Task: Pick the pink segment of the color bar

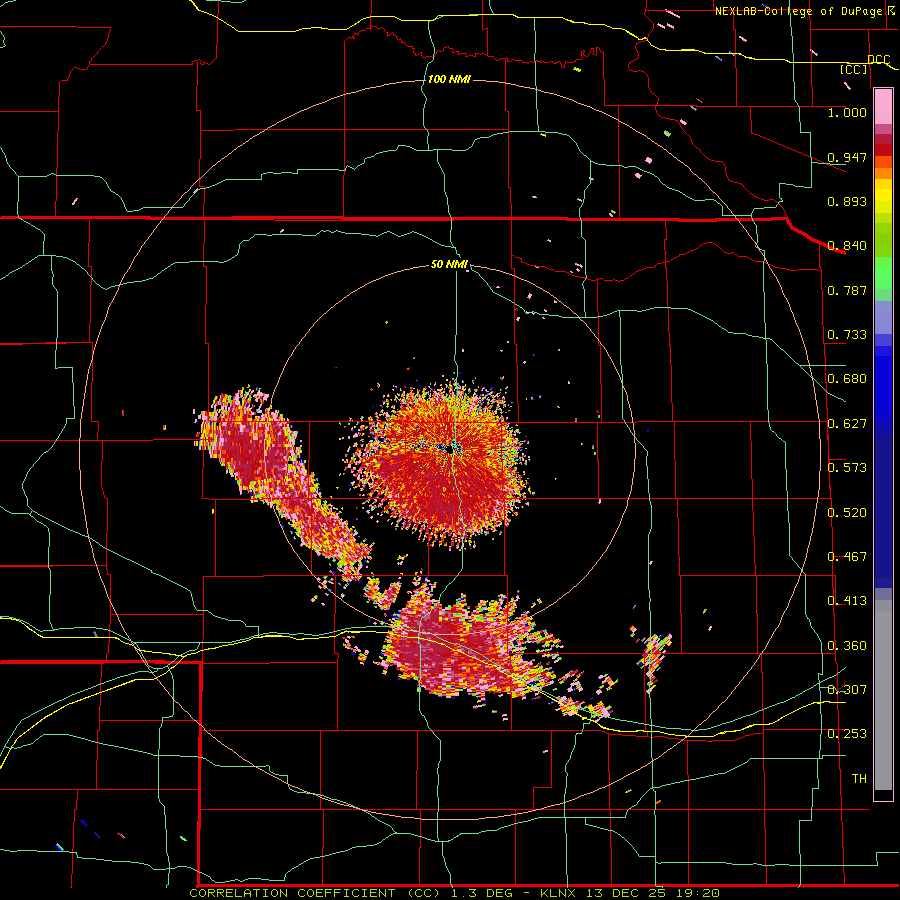Action: (x=883, y=107)
